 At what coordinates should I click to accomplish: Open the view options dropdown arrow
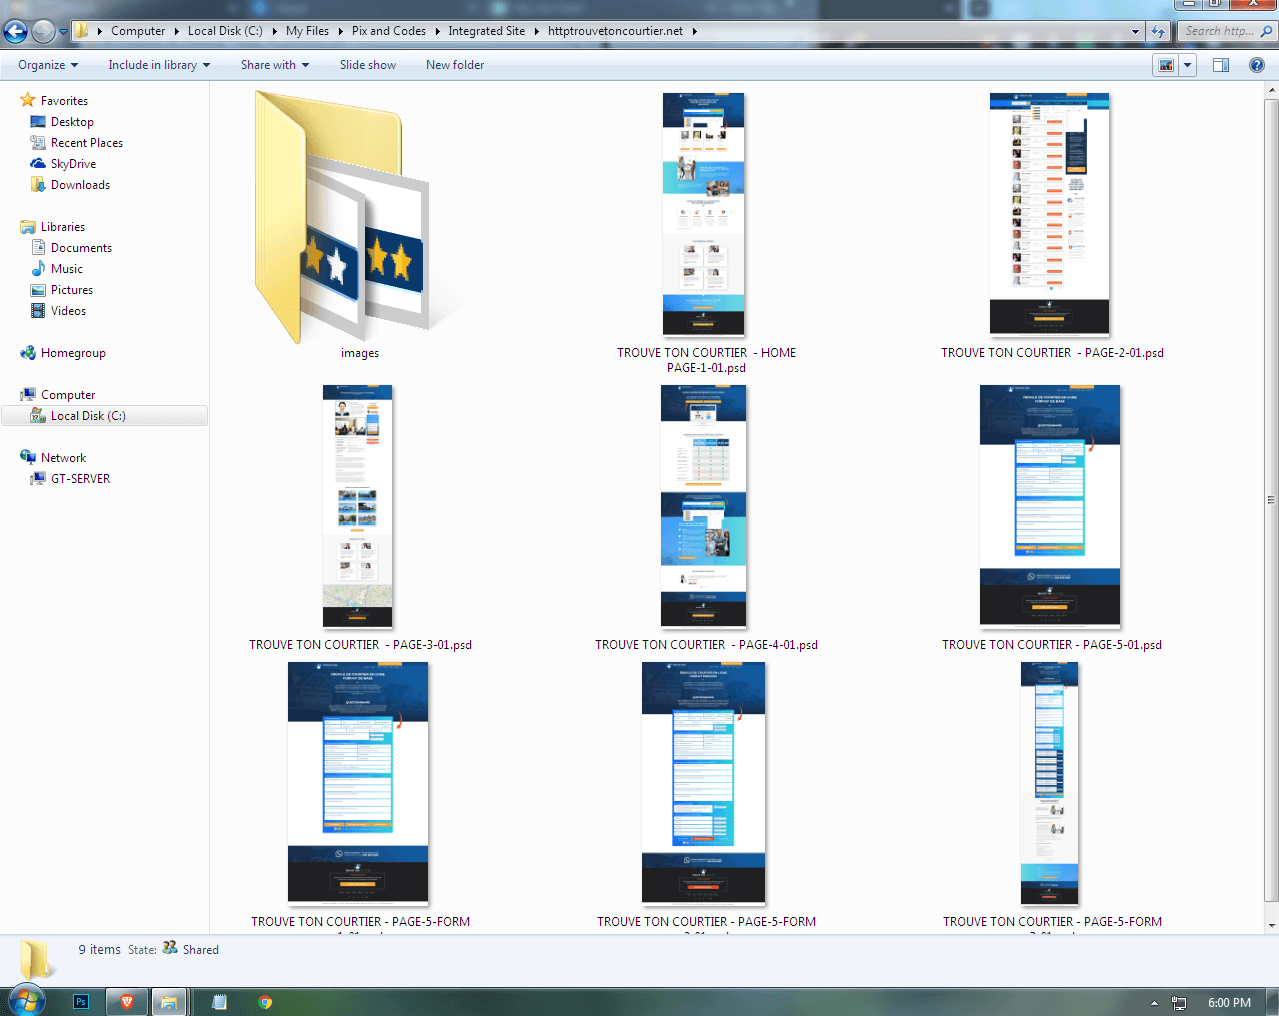pyautogui.click(x=1188, y=65)
